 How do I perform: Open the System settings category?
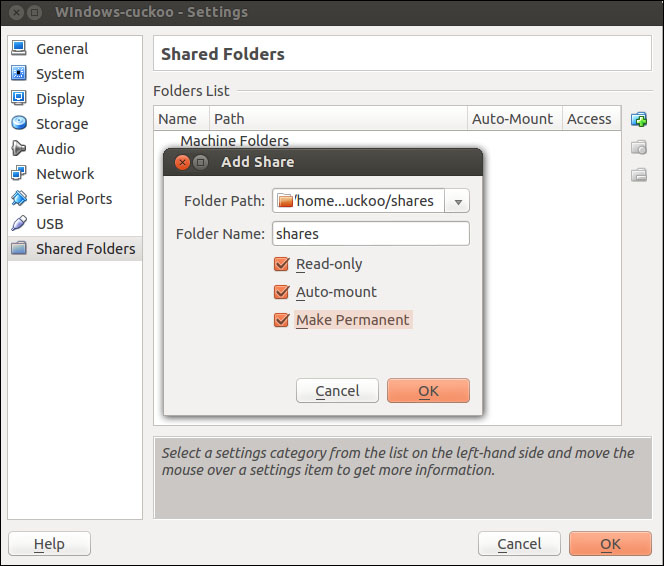[75, 74]
